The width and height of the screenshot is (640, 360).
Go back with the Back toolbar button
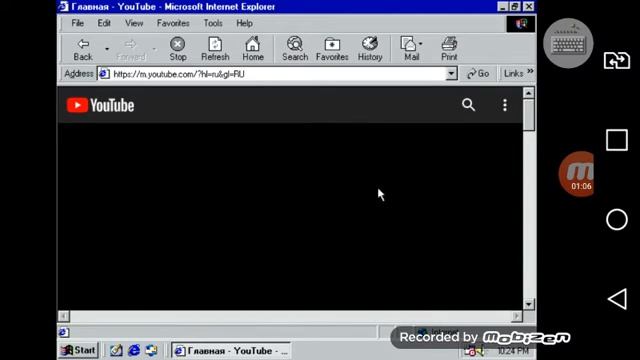pyautogui.click(x=83, y=49)
